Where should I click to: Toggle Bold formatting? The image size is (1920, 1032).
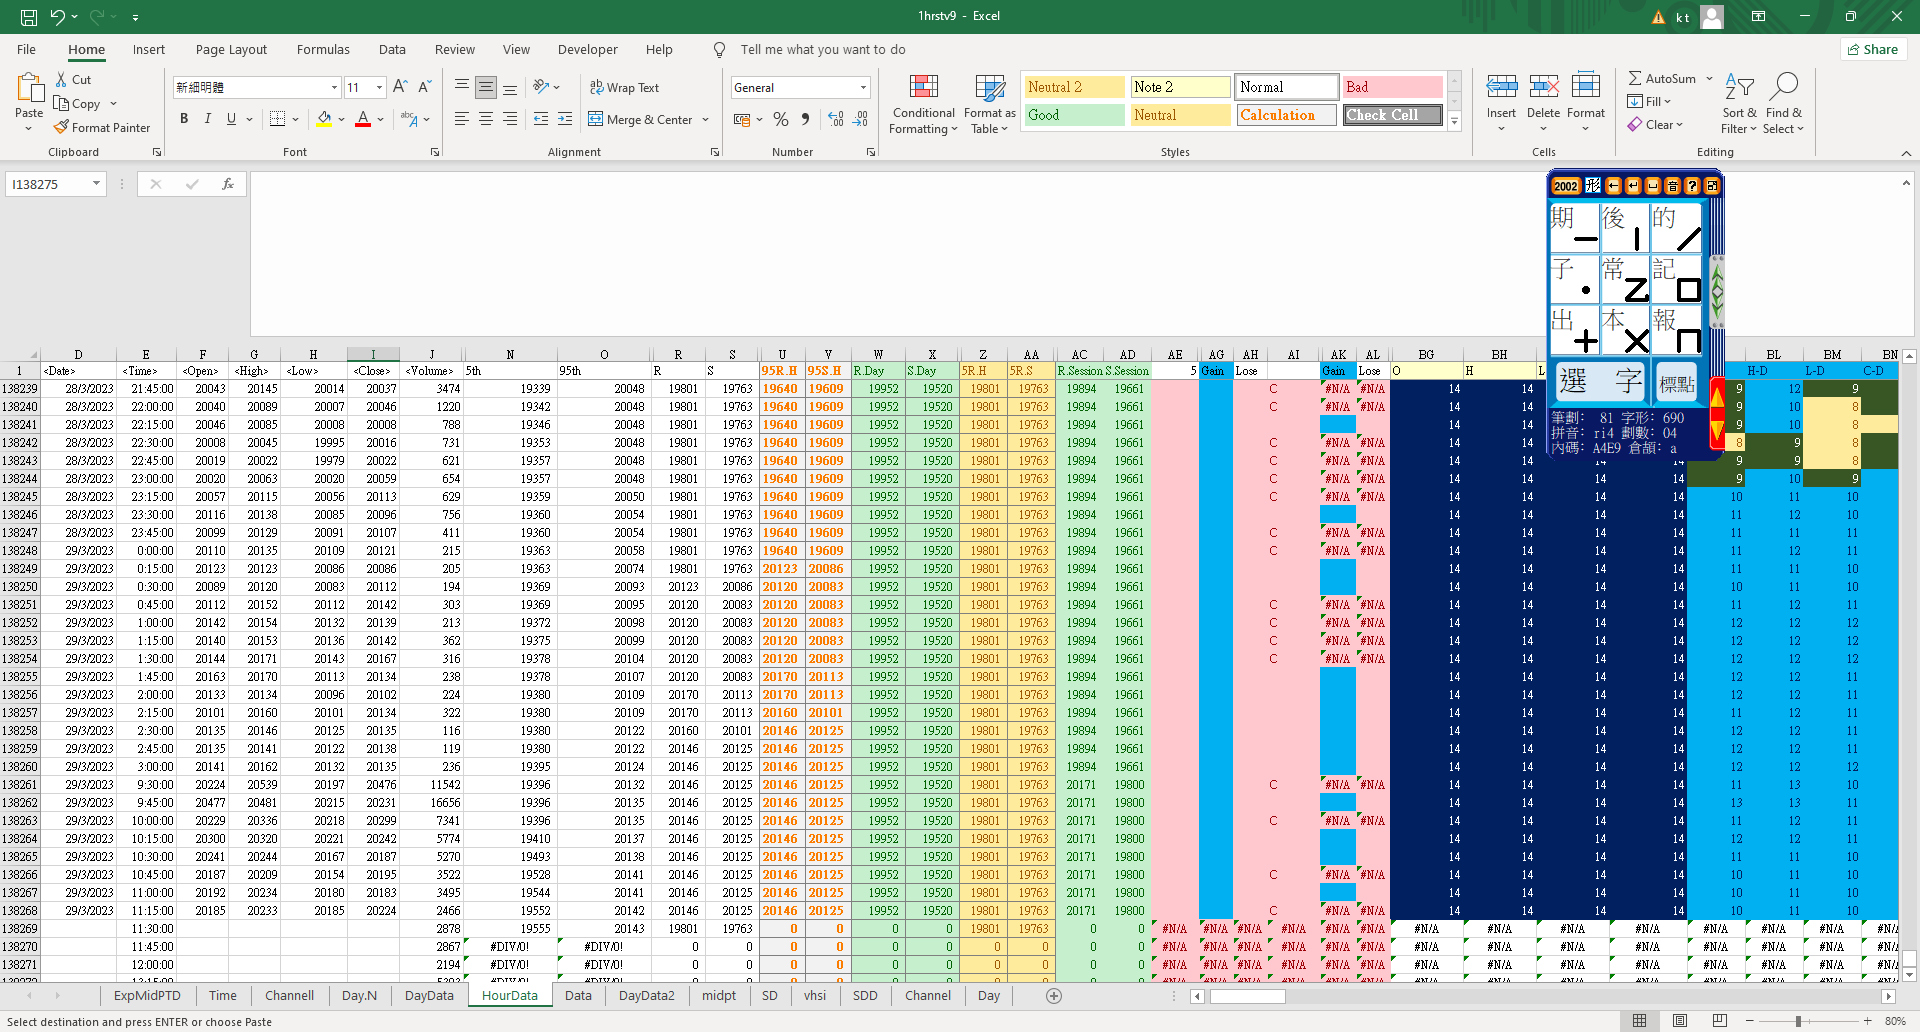click(184, 119)
